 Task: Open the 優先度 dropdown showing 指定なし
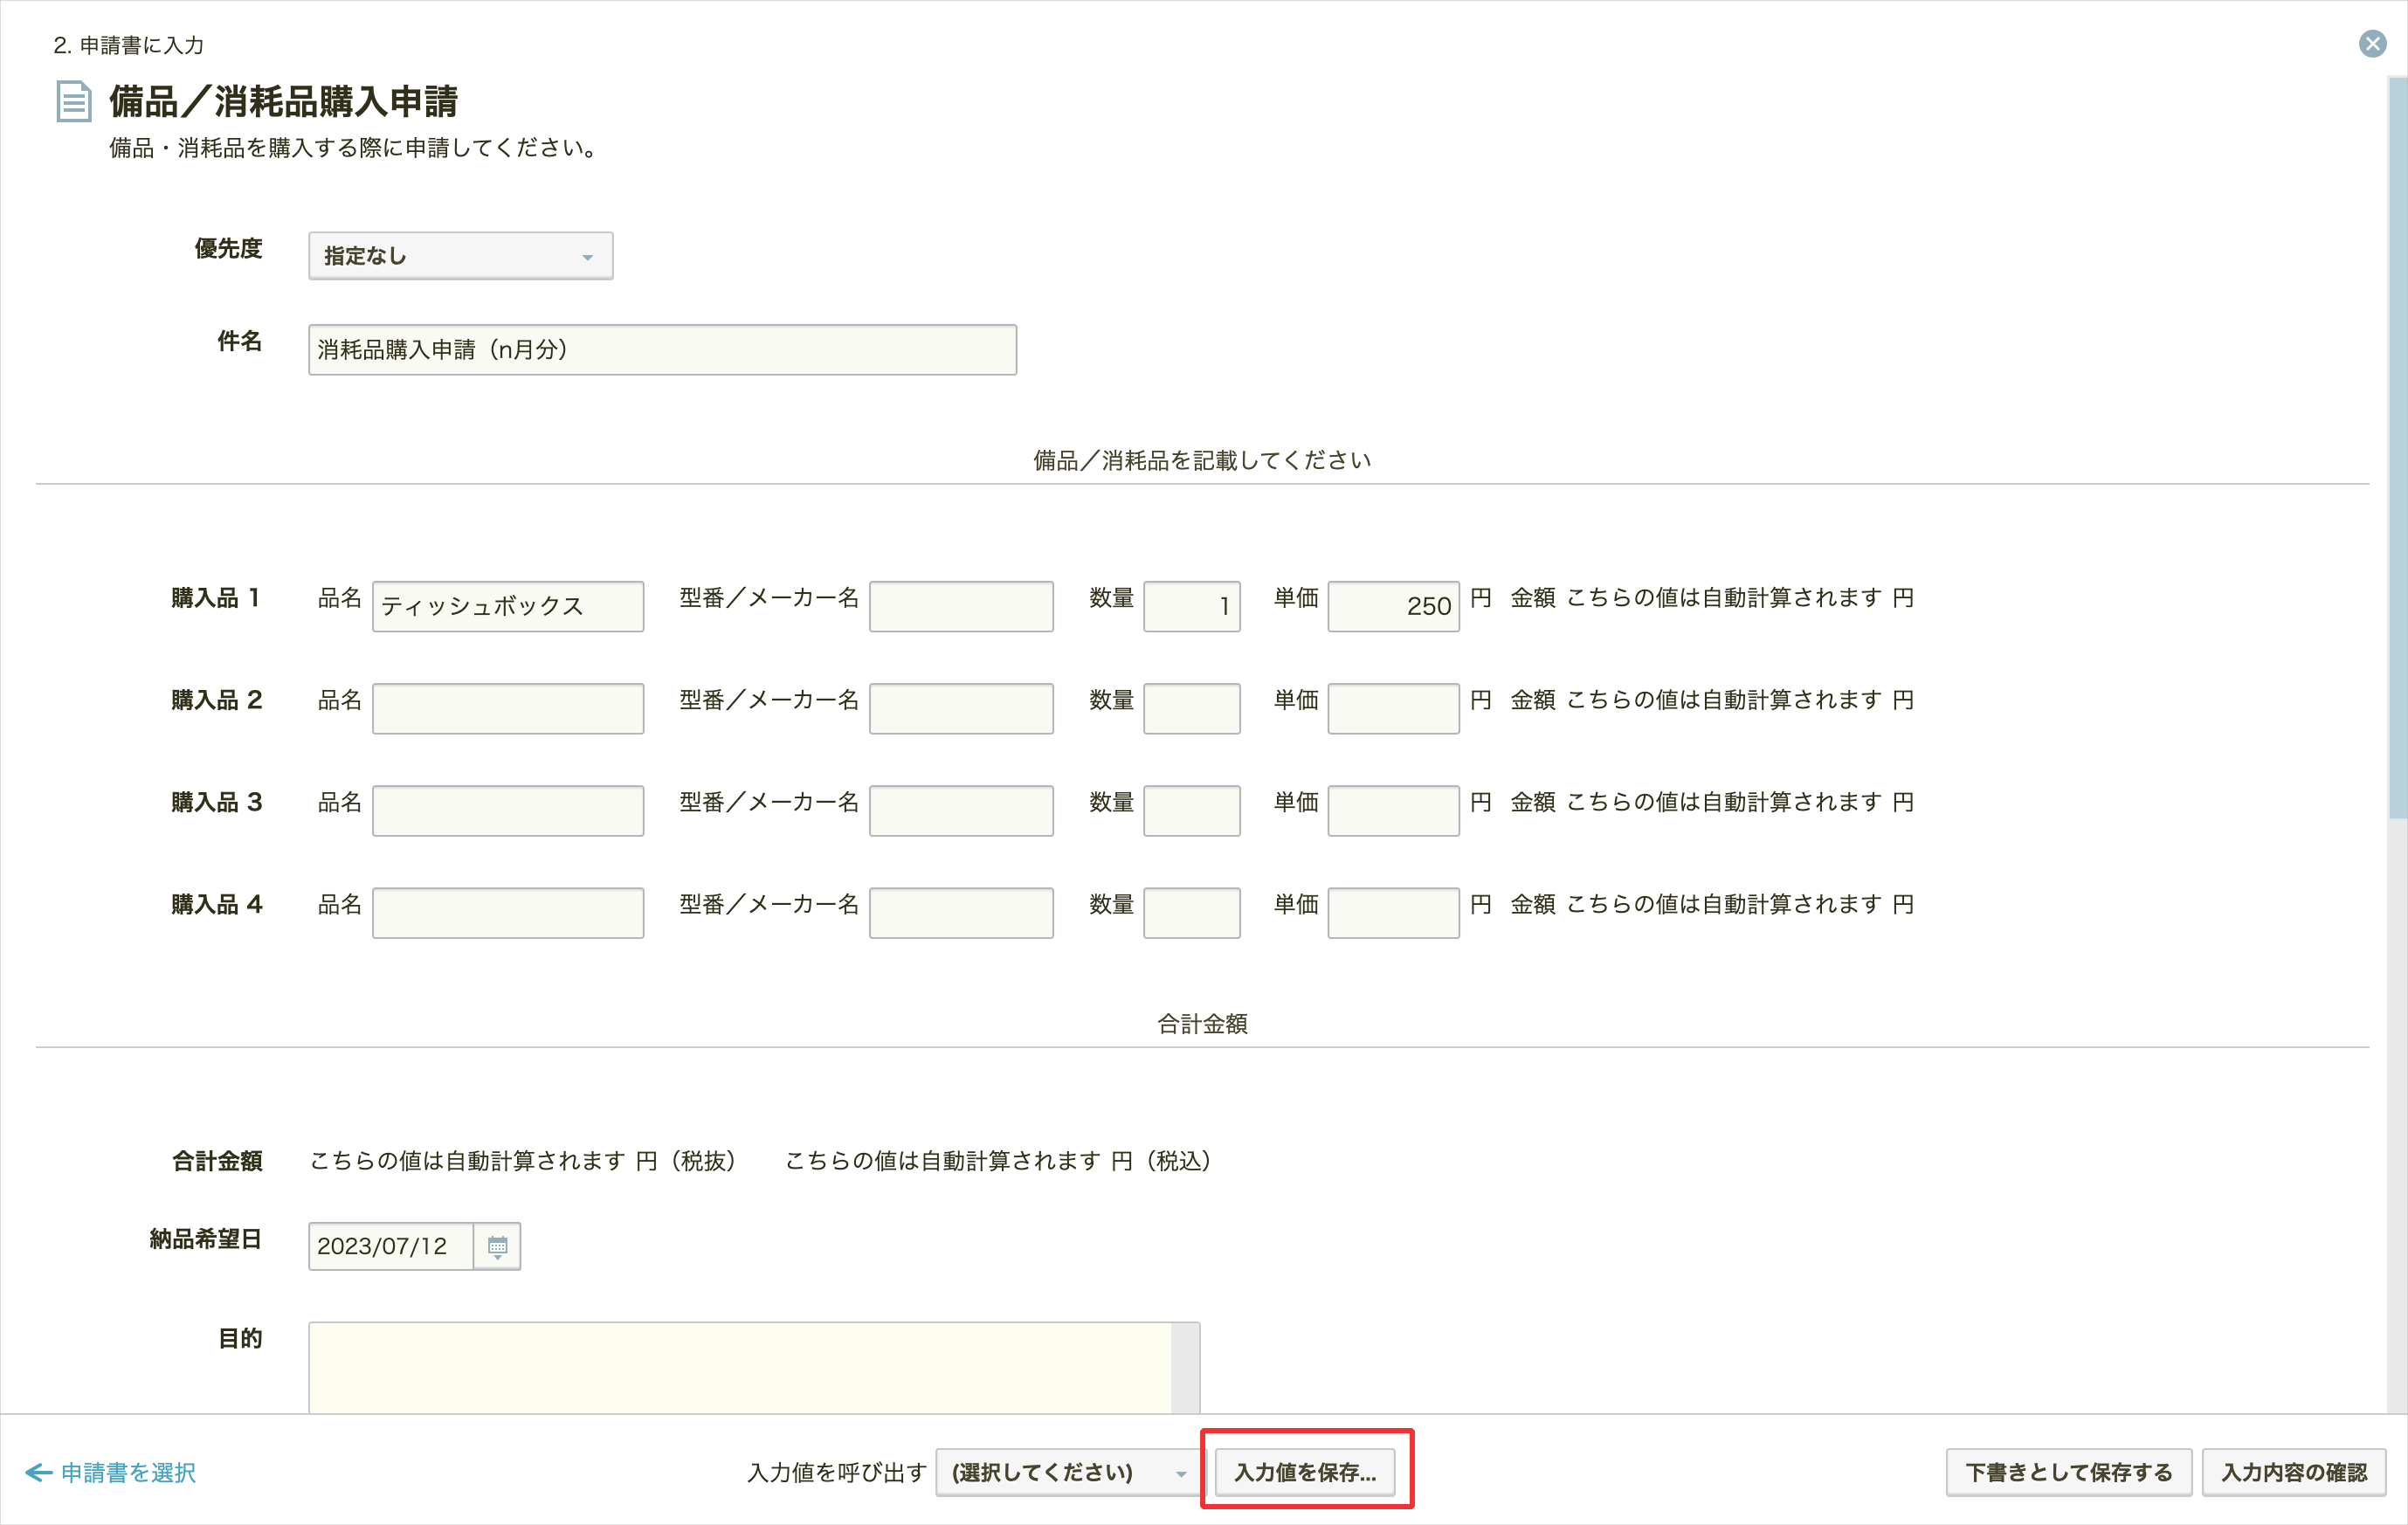(460, 256)
